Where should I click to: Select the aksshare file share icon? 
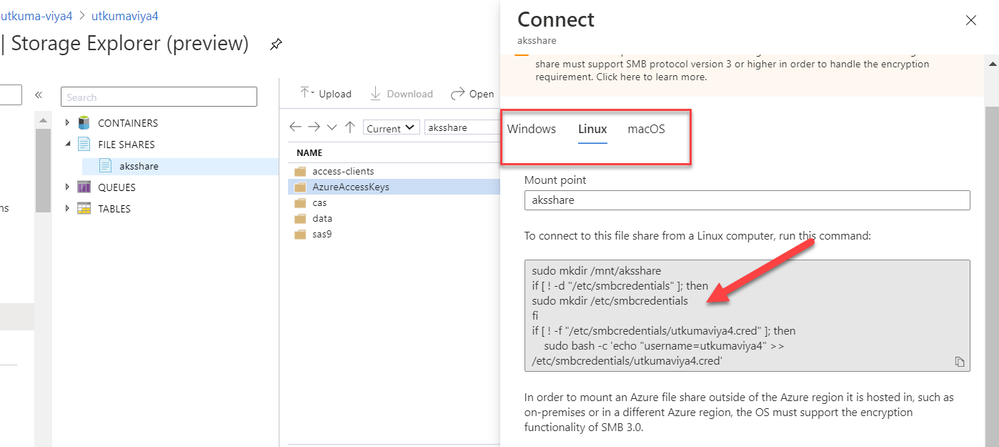click(105, 166)
